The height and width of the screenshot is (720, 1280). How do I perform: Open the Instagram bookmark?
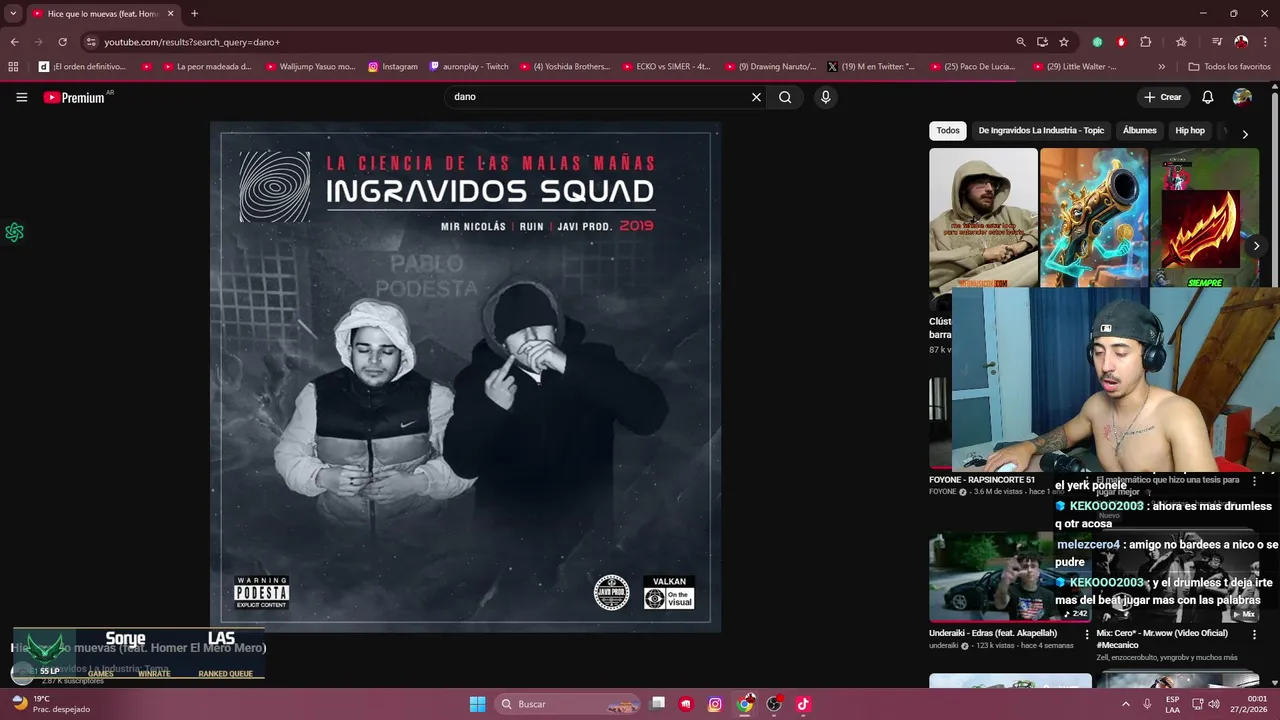(x=392, y=67)
